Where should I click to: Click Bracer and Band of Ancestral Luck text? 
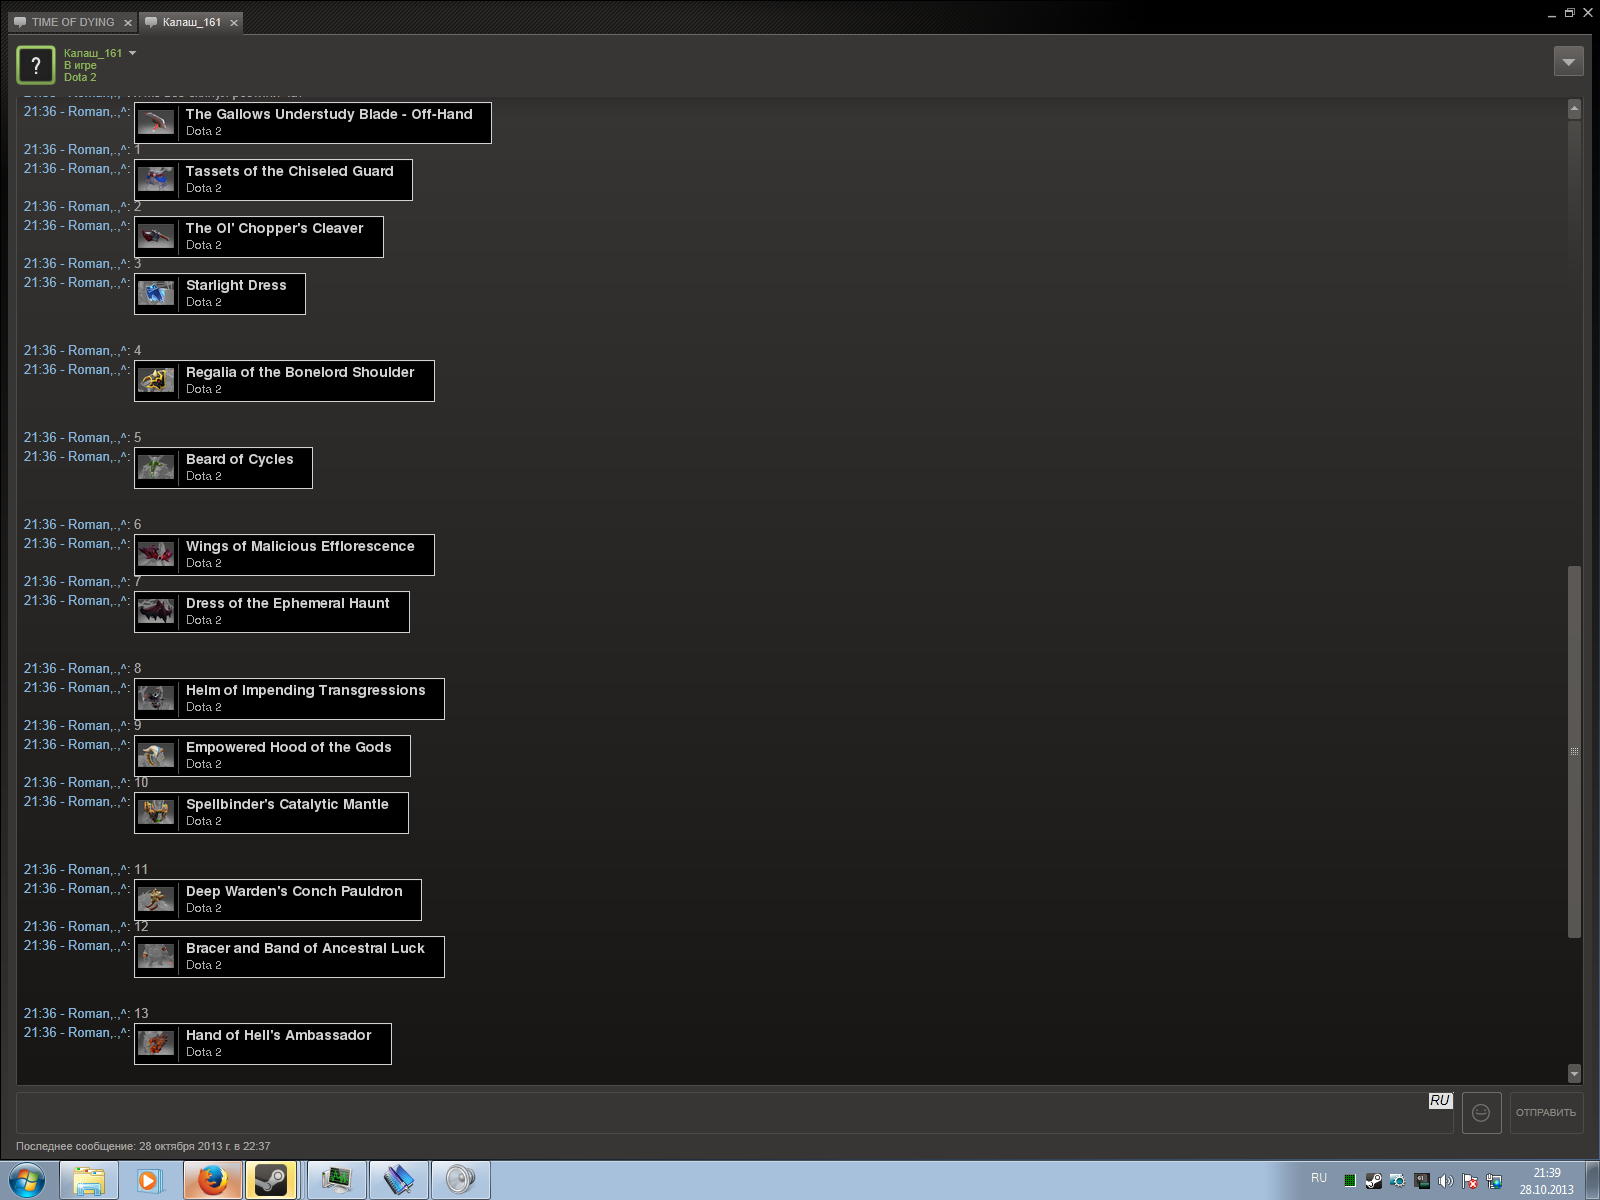click(305, 948)
